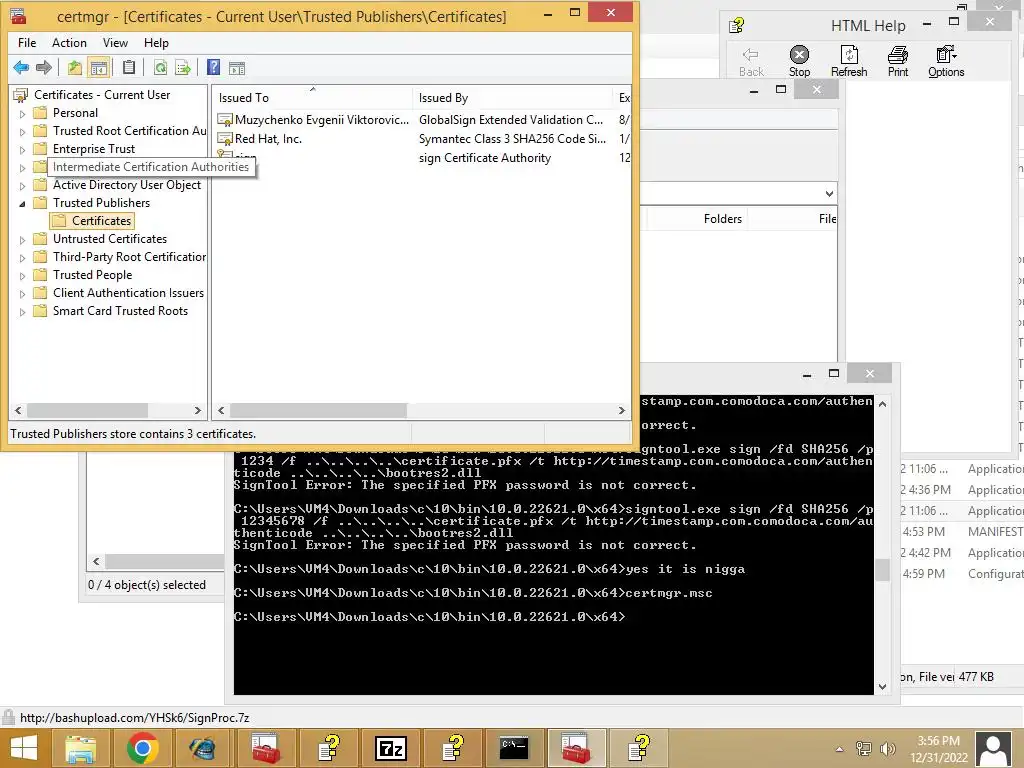This screenshot has height=768, width=1024.
Task: Click certificate list horizontal scrollbar thumb
Action: (x=318, y=410)
